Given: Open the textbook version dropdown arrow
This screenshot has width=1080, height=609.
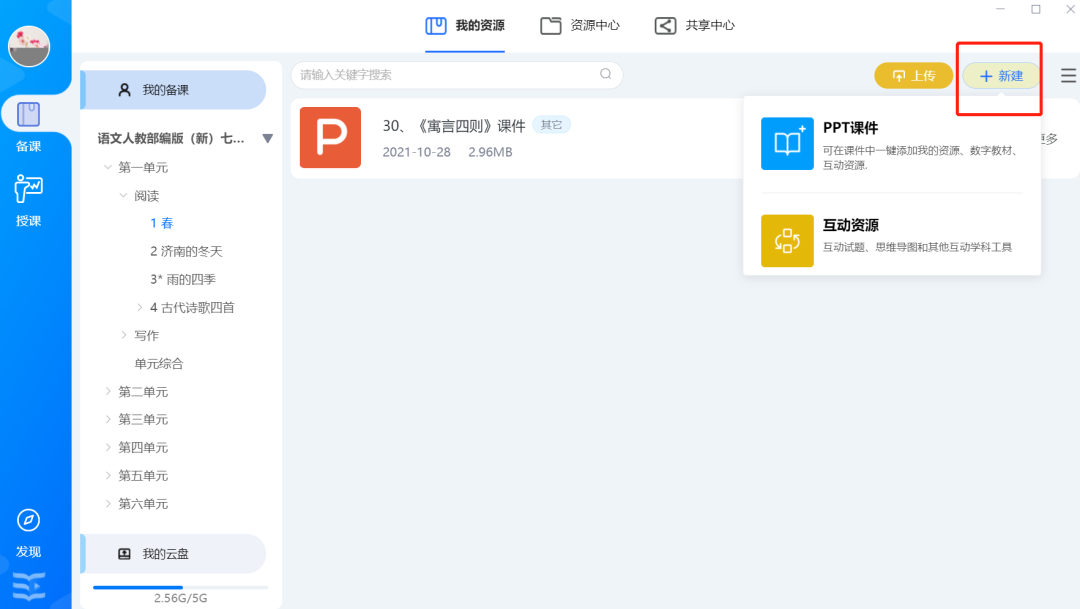Looking at the screenshot, I should tap(267, 139).
